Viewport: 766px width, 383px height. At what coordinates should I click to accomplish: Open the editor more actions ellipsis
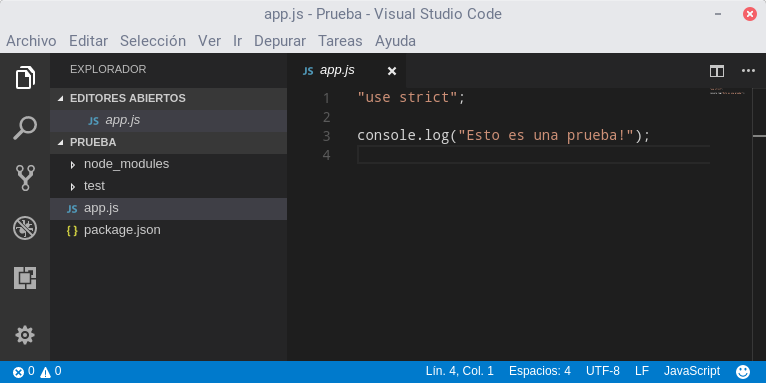[748, 71]
